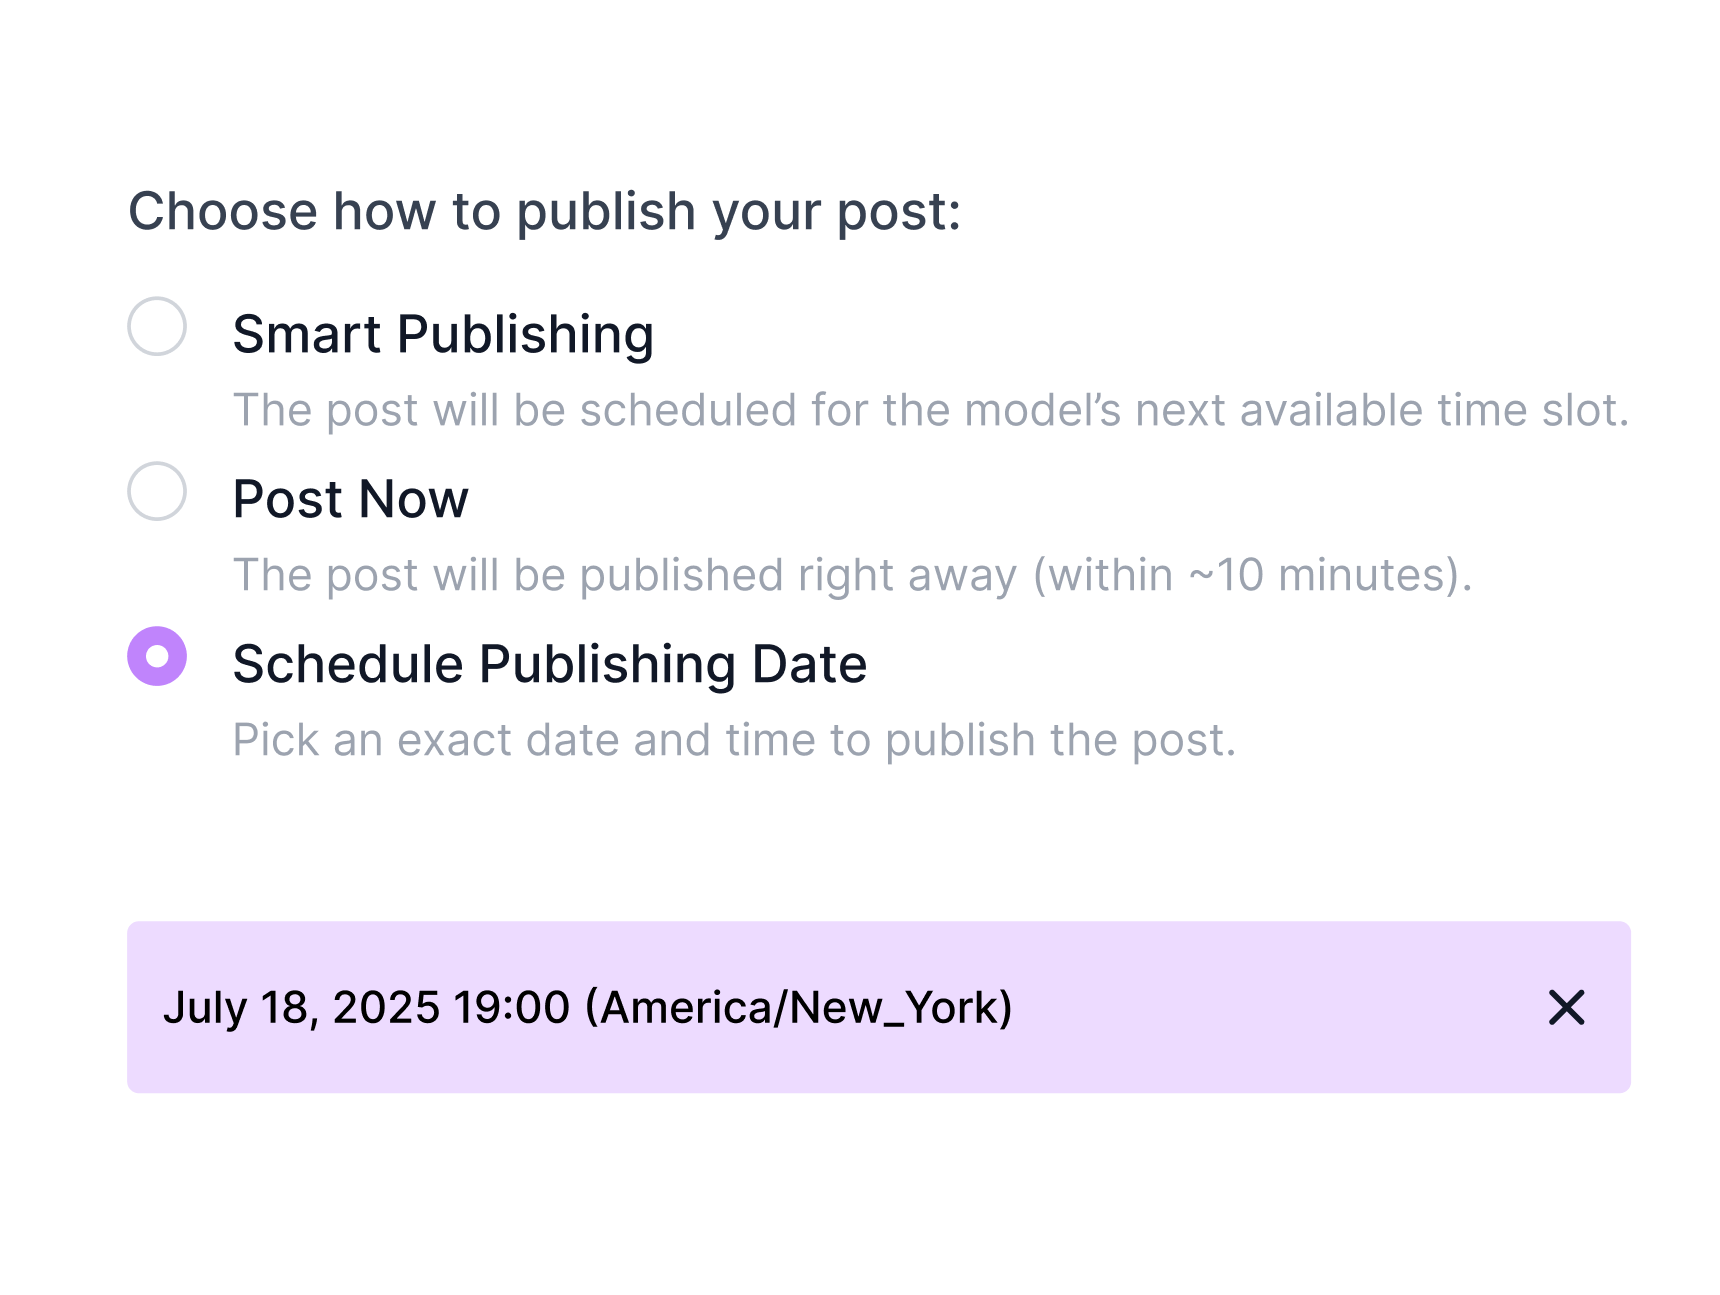Image resolution: width=1720 pixels, height=1295 pixels.
Task: Click the "Schedule Publishing Date" label text
Action: tap(549, 664)
